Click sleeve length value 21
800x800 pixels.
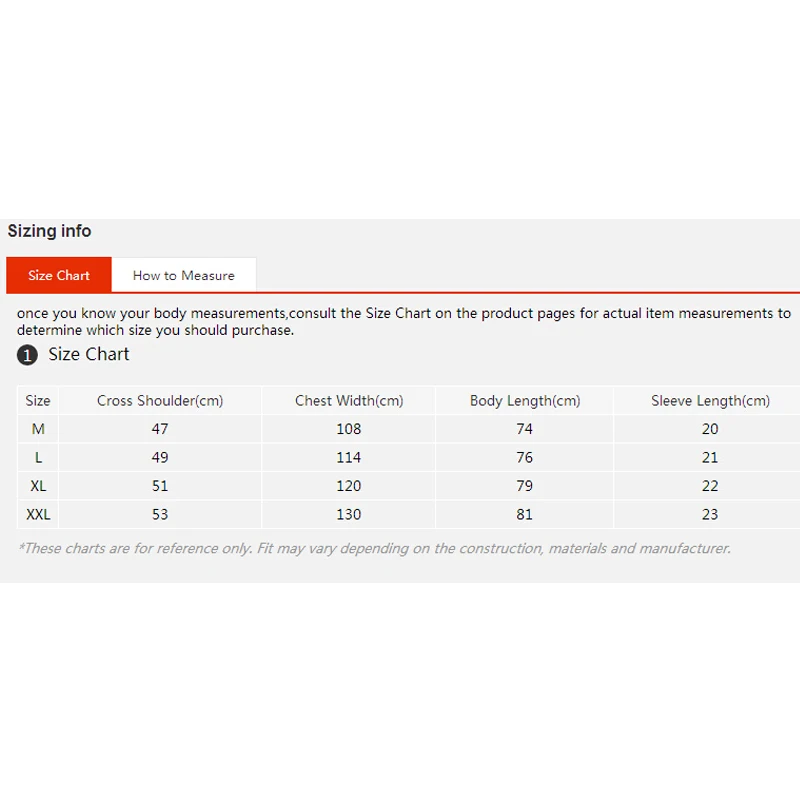710,458
